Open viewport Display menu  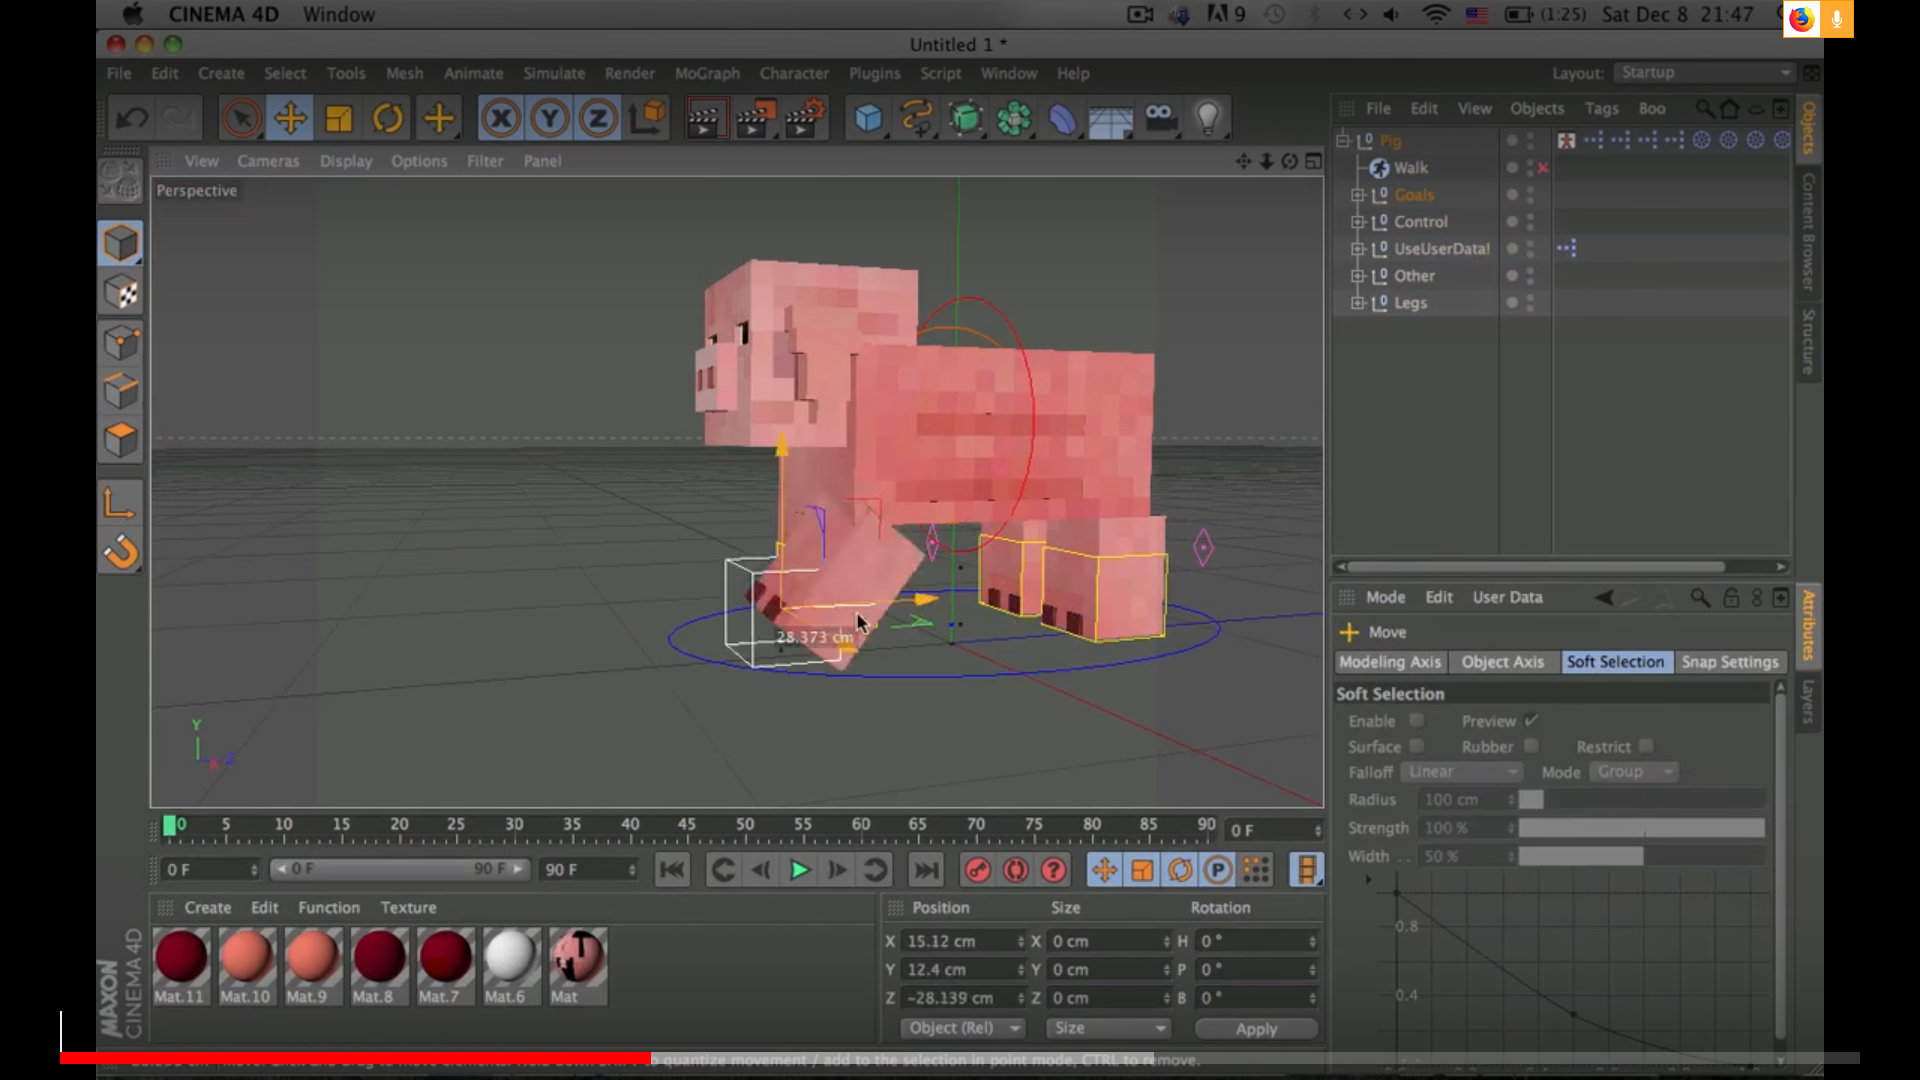[346, 161]
